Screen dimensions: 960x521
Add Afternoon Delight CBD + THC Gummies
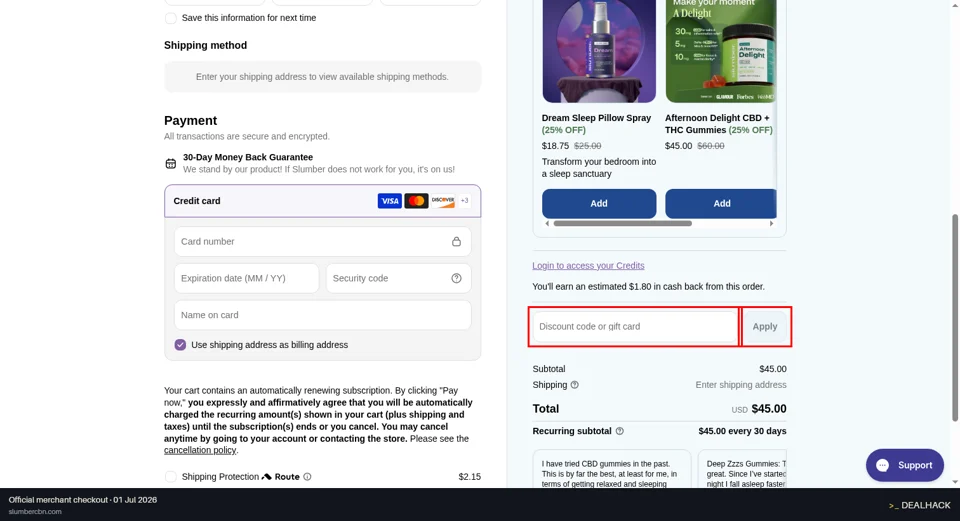tap(721, 203)
